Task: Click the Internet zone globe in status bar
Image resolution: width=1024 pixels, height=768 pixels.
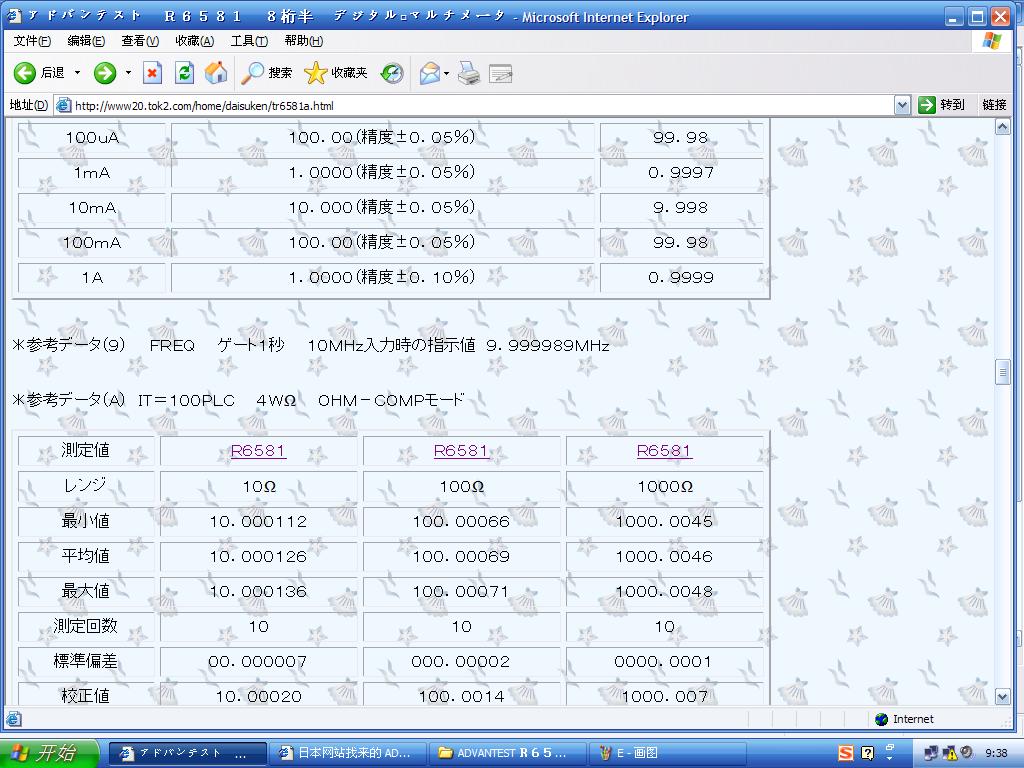Action: (x=882, y=719)
